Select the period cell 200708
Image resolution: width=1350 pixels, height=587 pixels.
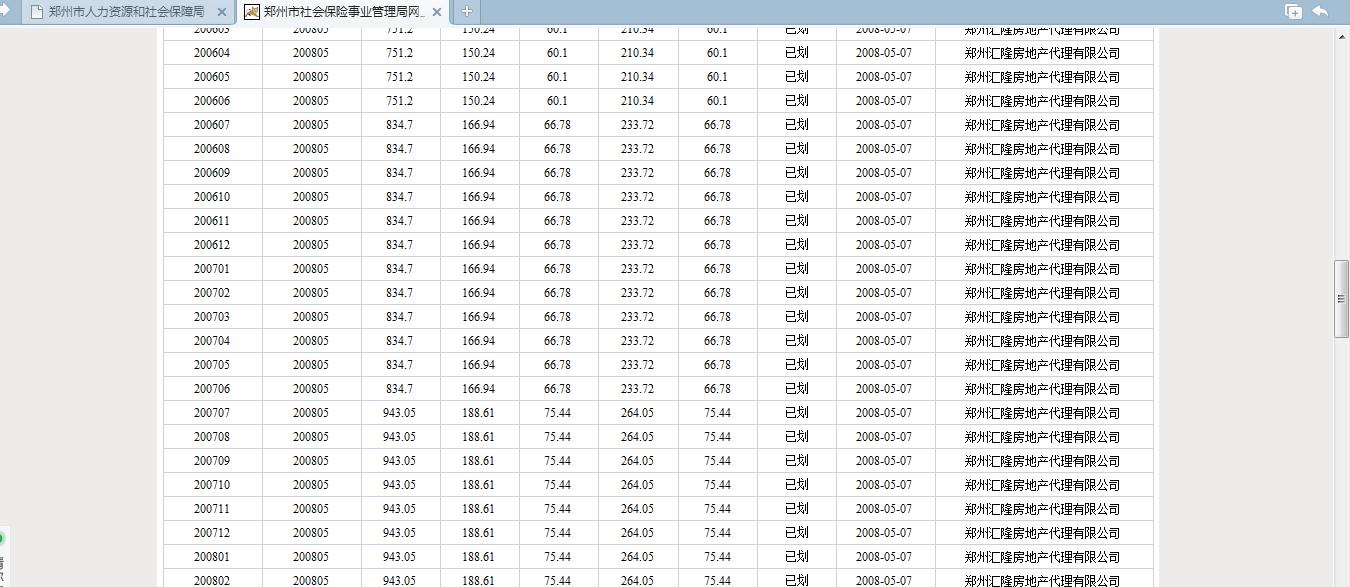[x=212, y=437]
